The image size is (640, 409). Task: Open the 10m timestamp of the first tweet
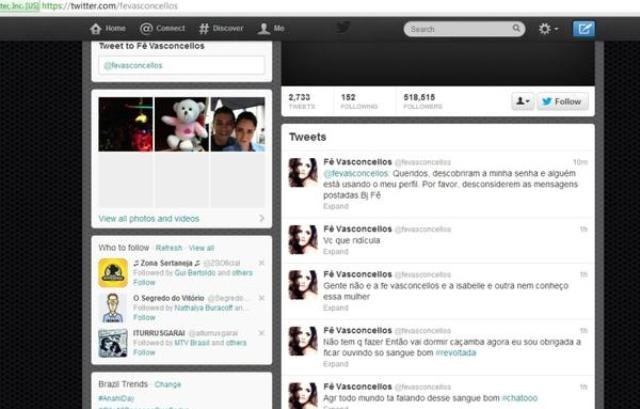pyautogui.click(x=580, y=162)
